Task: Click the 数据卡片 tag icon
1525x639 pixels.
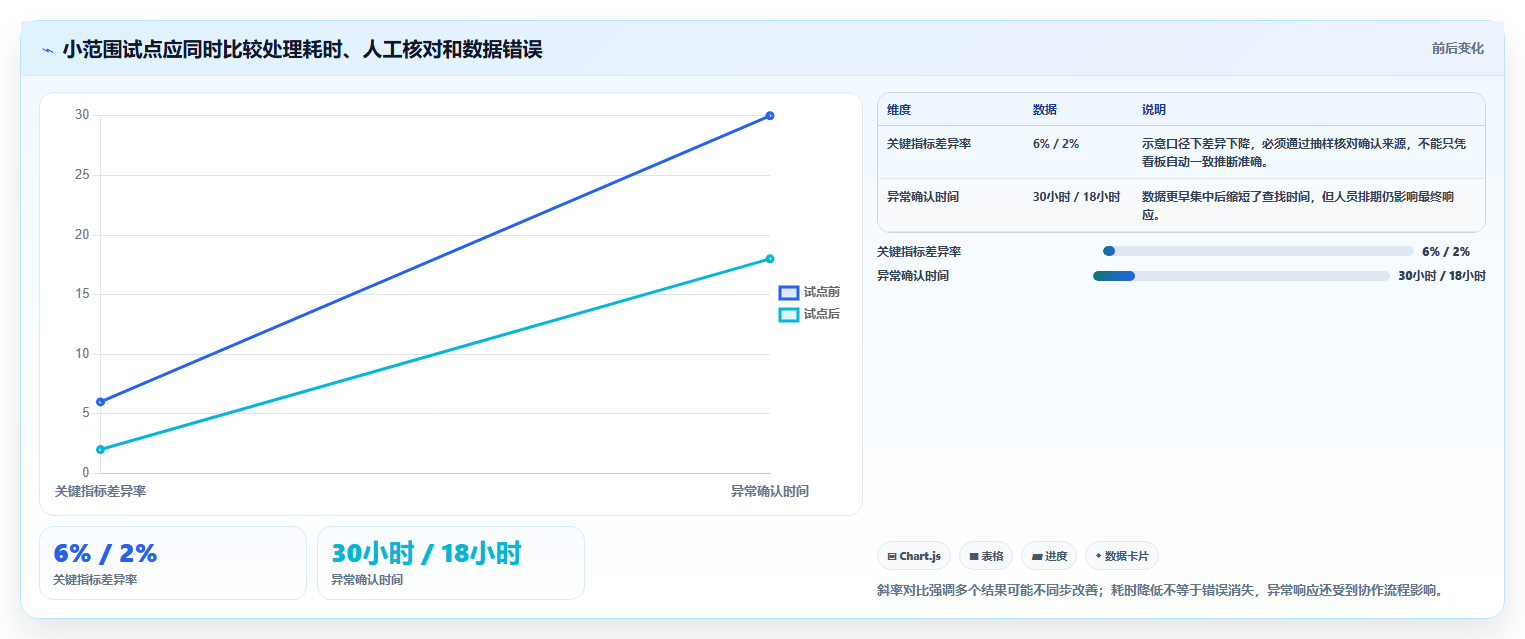Action: tap(1099, 556)
